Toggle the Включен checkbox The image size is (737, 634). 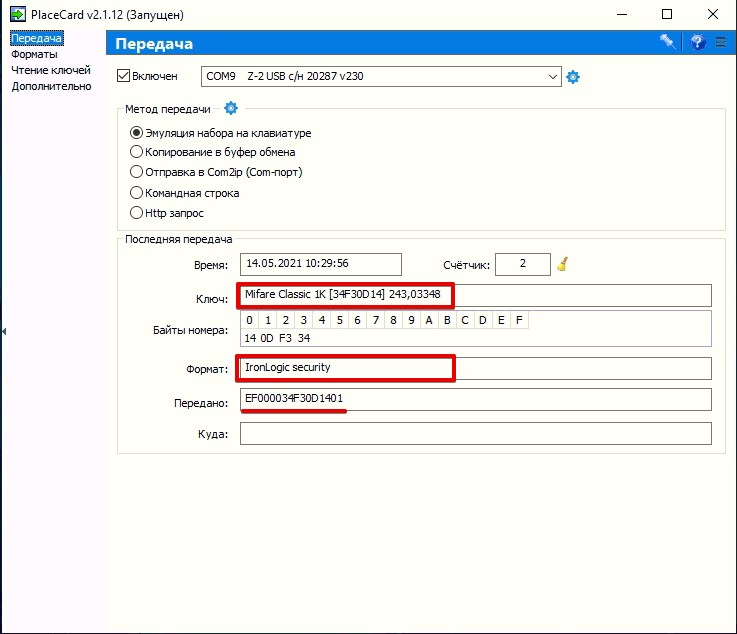pyautogui.click(x=124, y=76)
